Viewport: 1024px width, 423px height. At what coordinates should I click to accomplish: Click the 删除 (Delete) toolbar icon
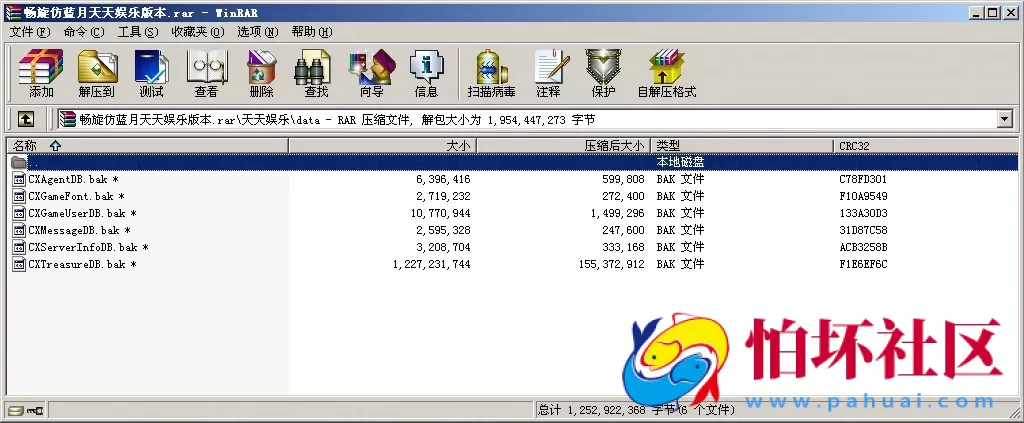(x=261, y=72)
